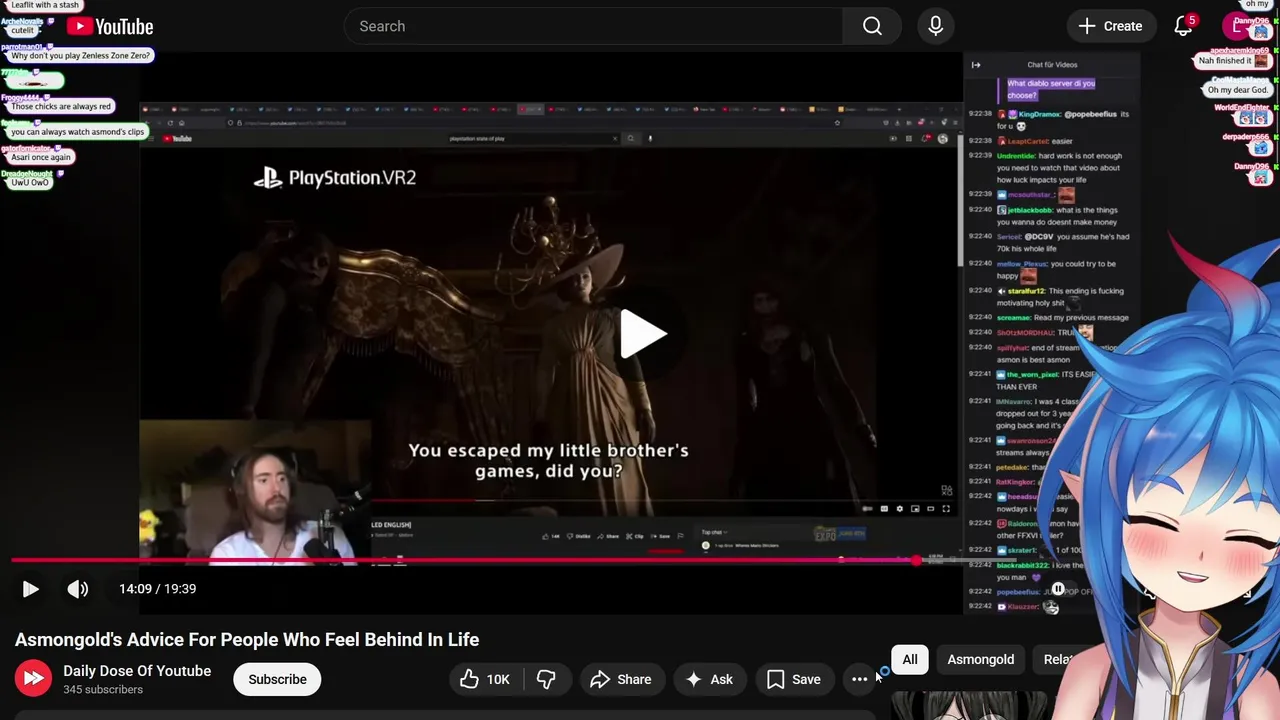This screenshot has width=1280, height=720.
Task: Open the notifications bell
Action: click(1183, 26)
